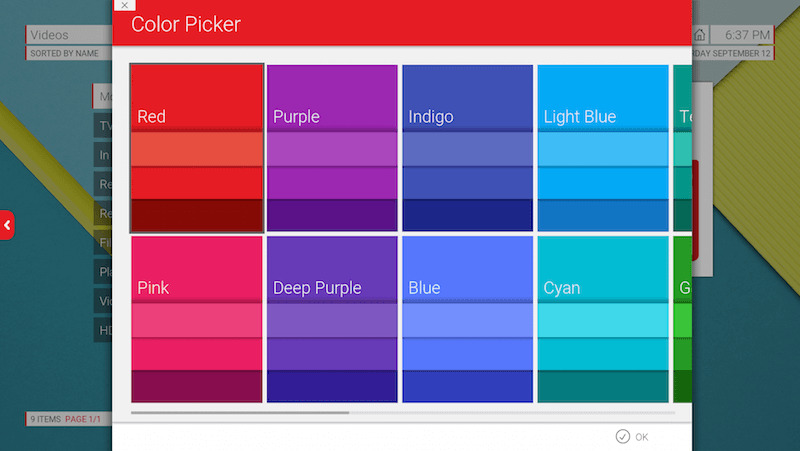Select the darkest Indigo shade
Screen dimensions: 800x451
467,216
